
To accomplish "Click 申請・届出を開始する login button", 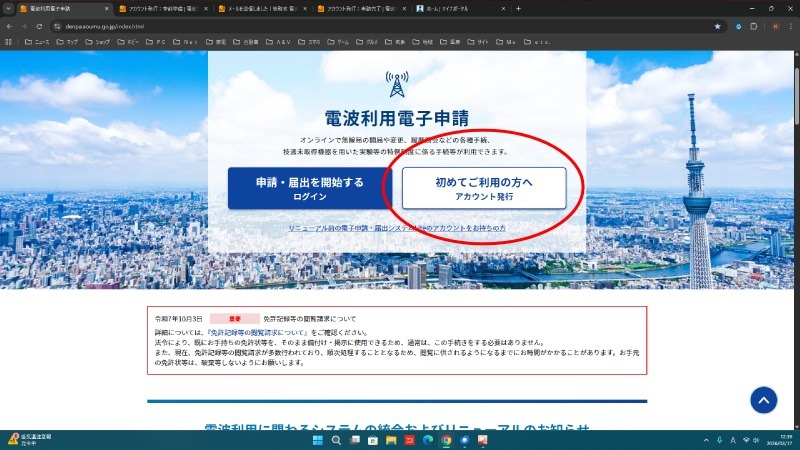I will 304,188.
